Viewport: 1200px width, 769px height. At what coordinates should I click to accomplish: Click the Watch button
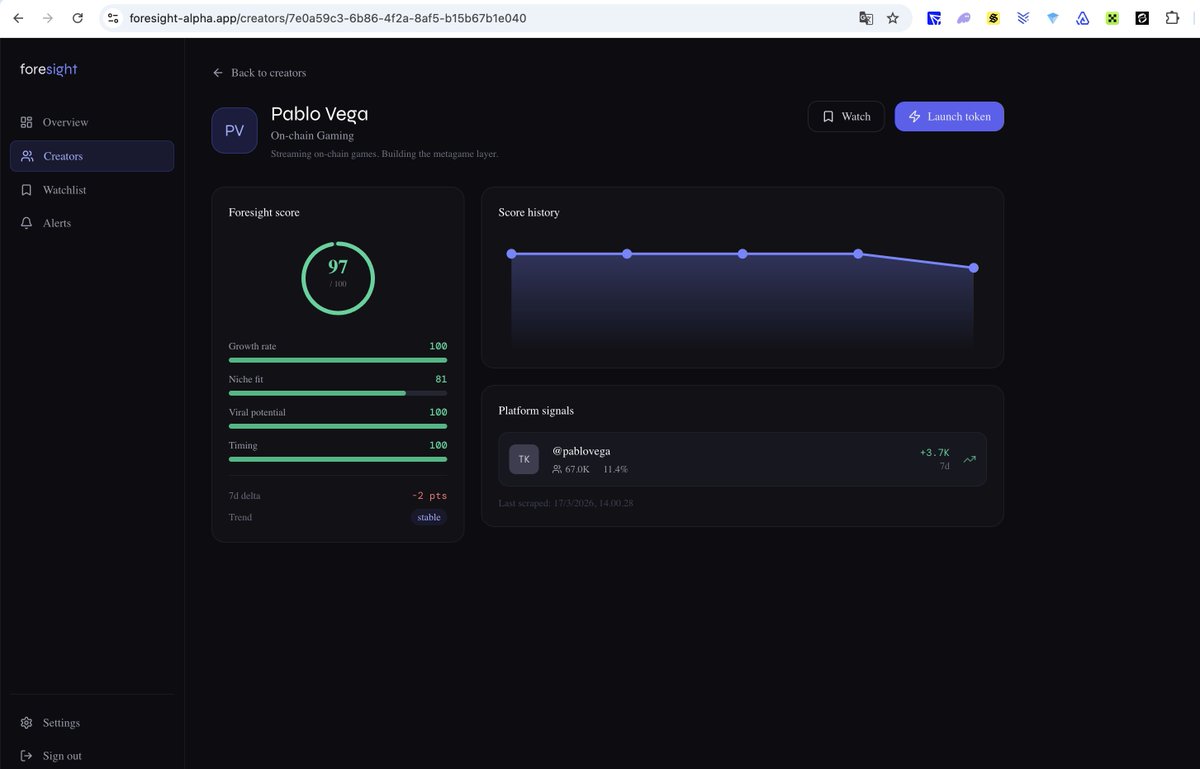pos(846,117)
